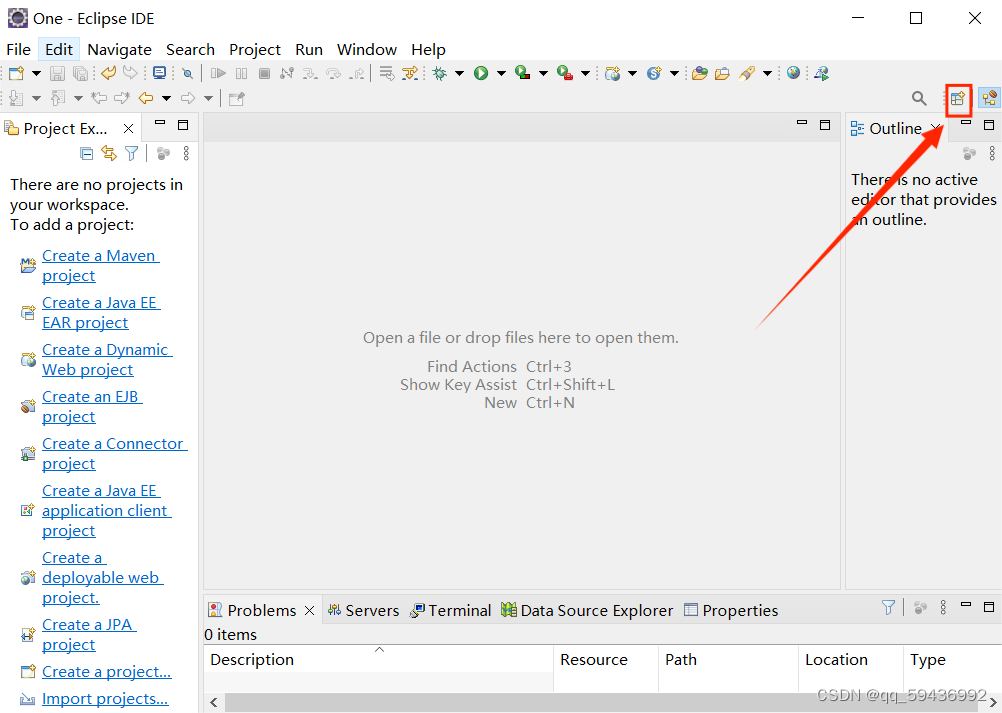Open the Run button dropdown arrow
The height and width of the screenshot is (713, 1002).
tap(501, 73)
